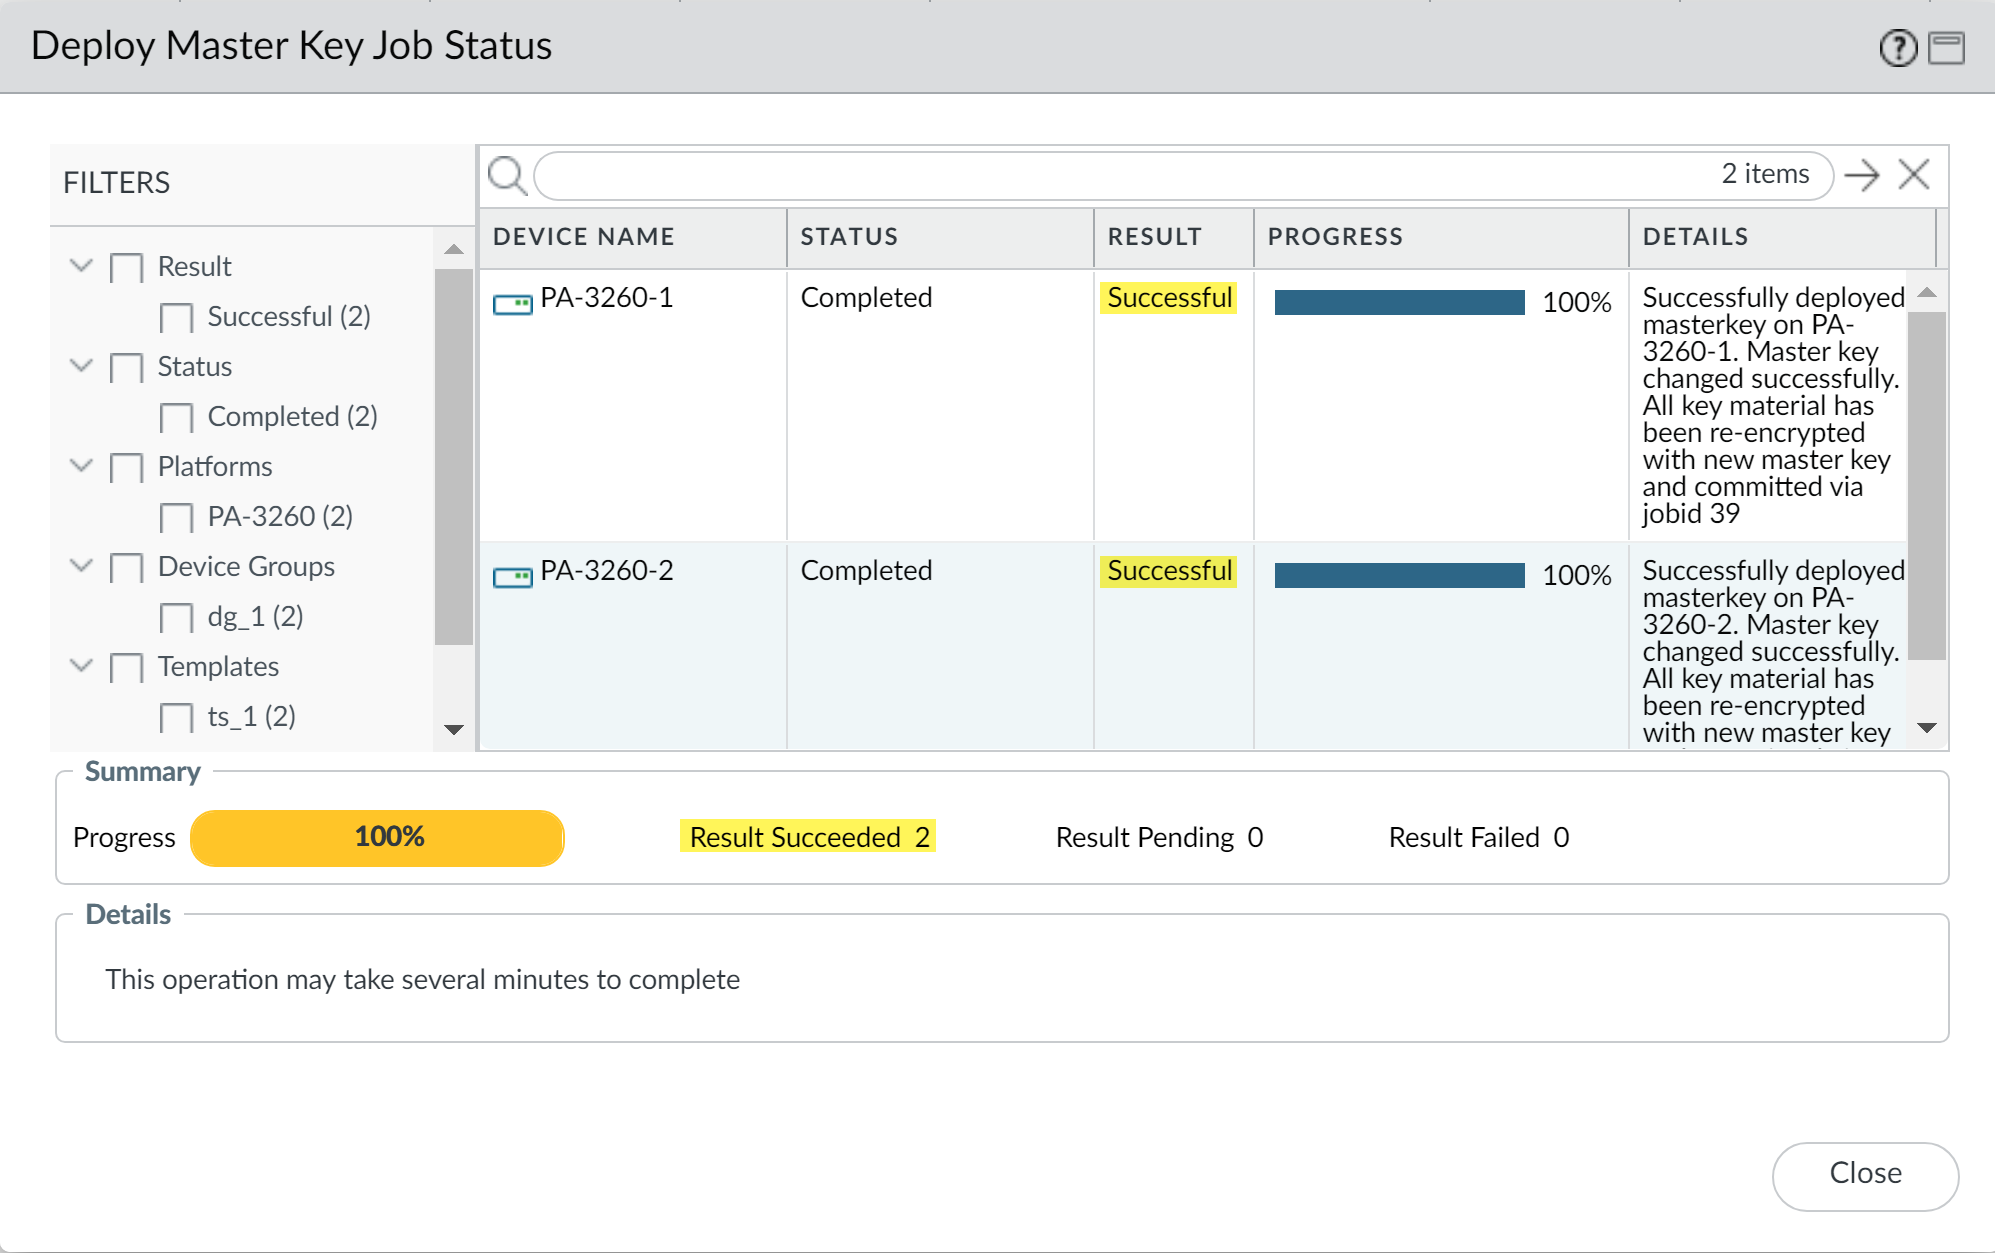Click the PA-3260-2 firewall device icon
The height and width of the screenshot is (1253, 1995).
point(512,577)
